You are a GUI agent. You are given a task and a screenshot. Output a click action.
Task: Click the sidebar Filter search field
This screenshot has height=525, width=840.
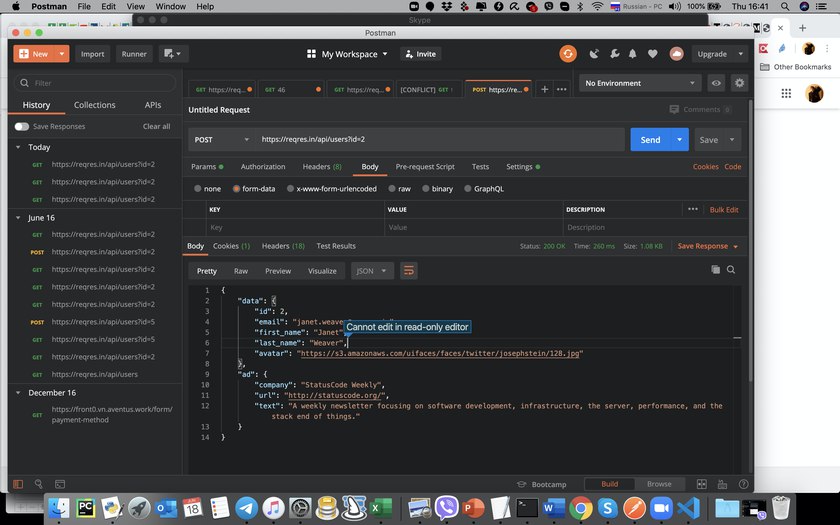[x=95, y=83]
